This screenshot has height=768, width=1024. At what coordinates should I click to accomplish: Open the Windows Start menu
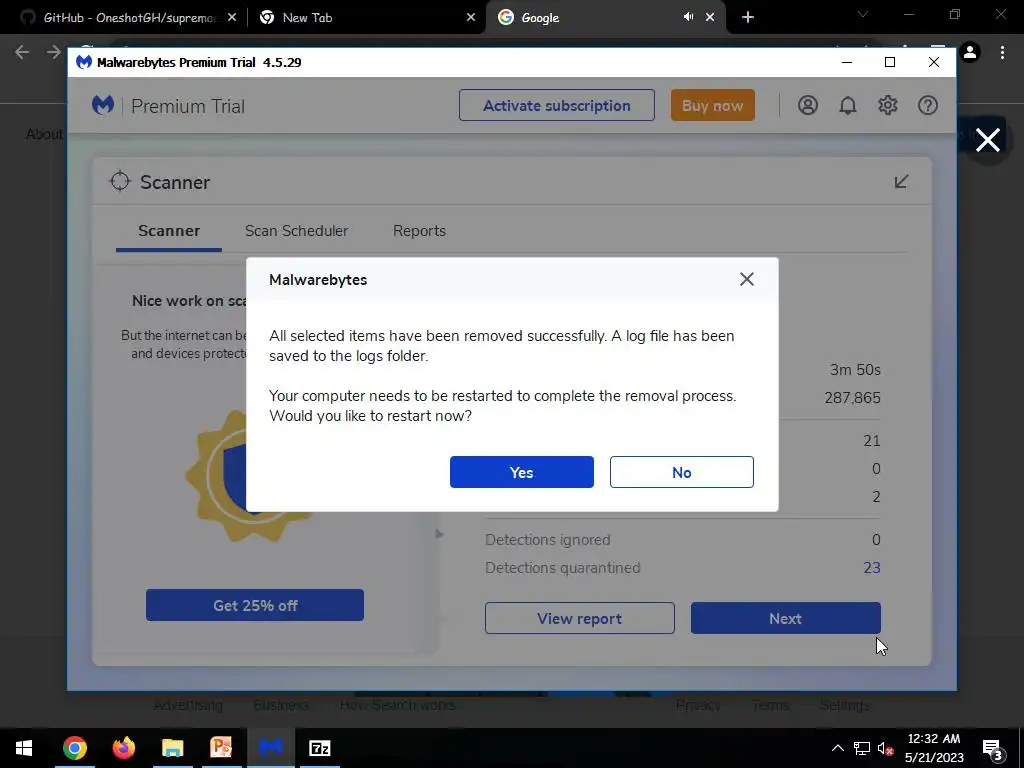tap(24, 748)
